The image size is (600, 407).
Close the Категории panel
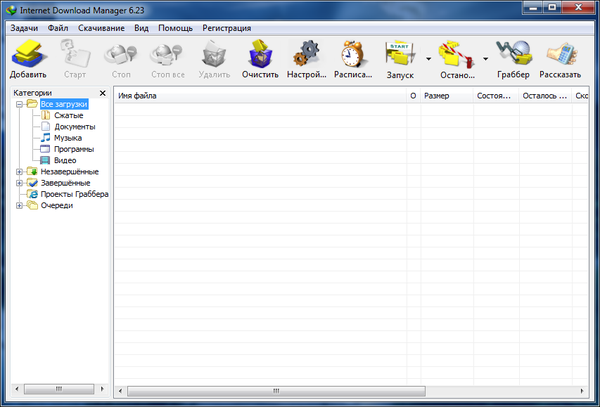102,93
